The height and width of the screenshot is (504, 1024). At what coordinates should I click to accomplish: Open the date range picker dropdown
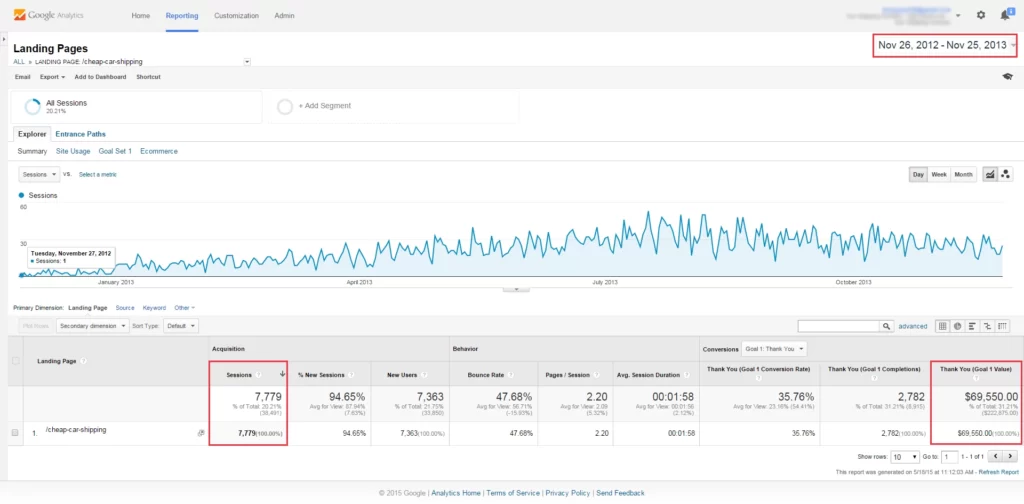coord(945,45)
